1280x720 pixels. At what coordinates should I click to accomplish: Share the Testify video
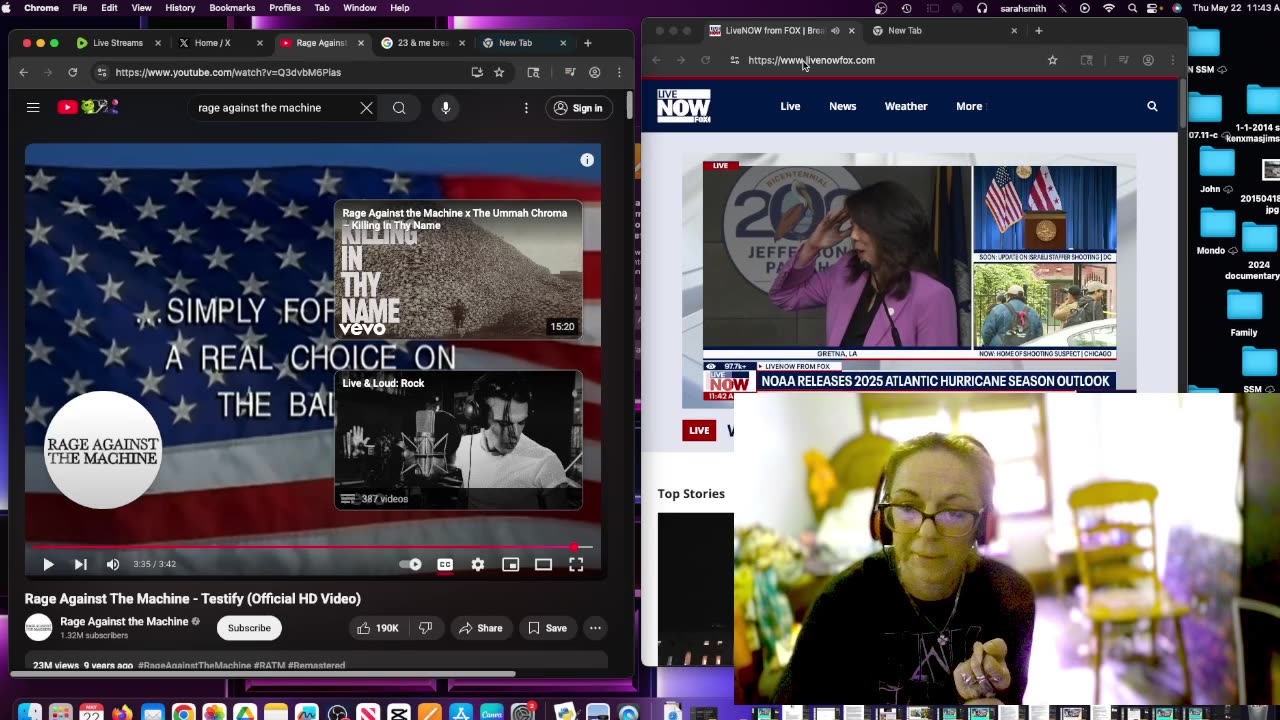[x=480, y=628]
